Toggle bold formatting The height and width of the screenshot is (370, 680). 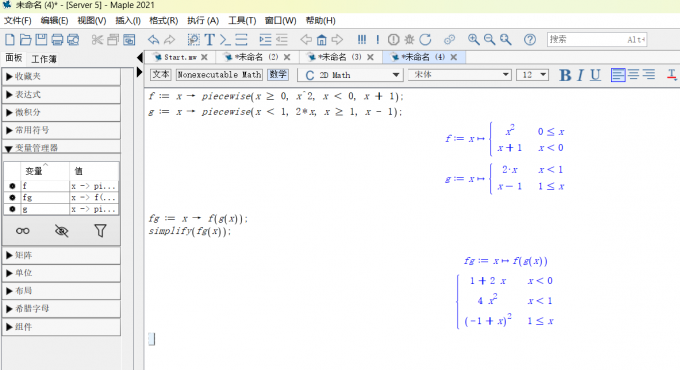point(565,75)
